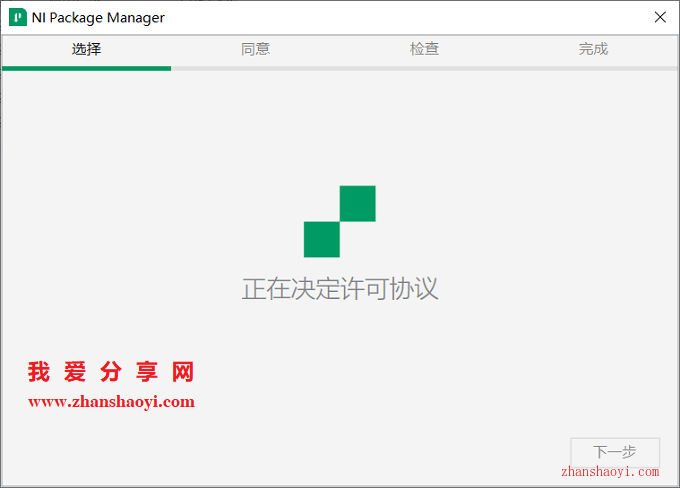680x488 pixels.
Task: Open the red www.zhanshaoyi.com link
Action: 111,402
